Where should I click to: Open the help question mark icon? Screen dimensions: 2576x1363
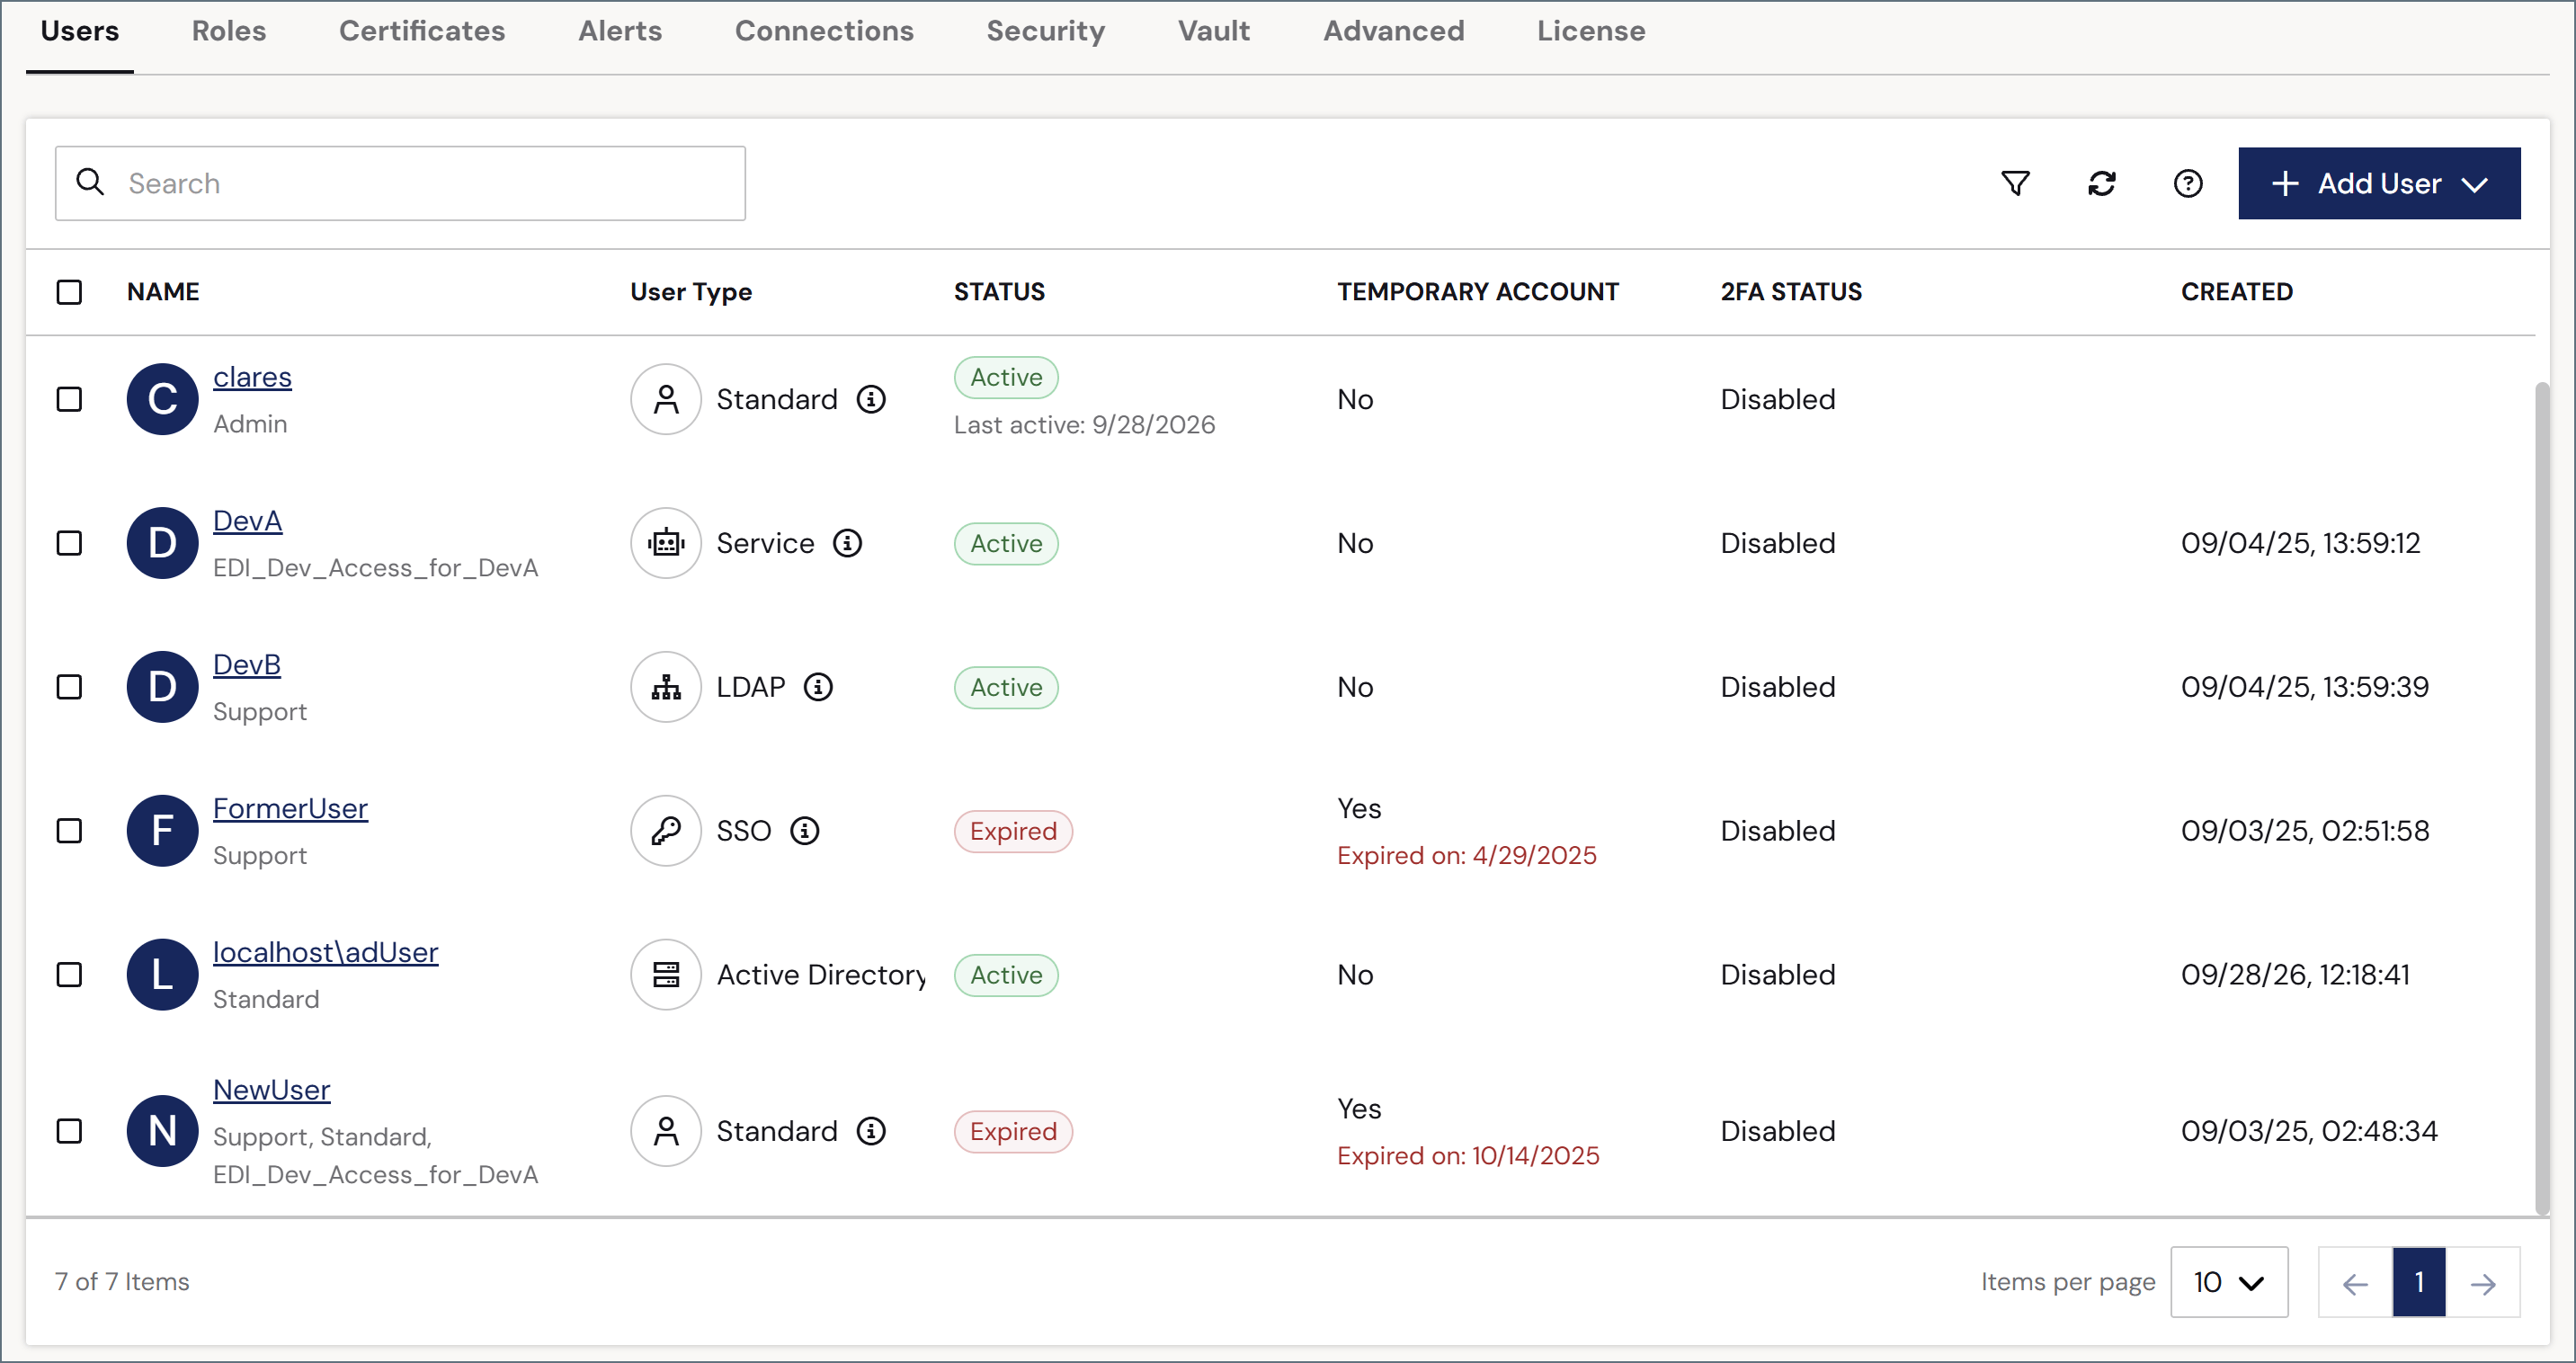tap(2187, 183)
